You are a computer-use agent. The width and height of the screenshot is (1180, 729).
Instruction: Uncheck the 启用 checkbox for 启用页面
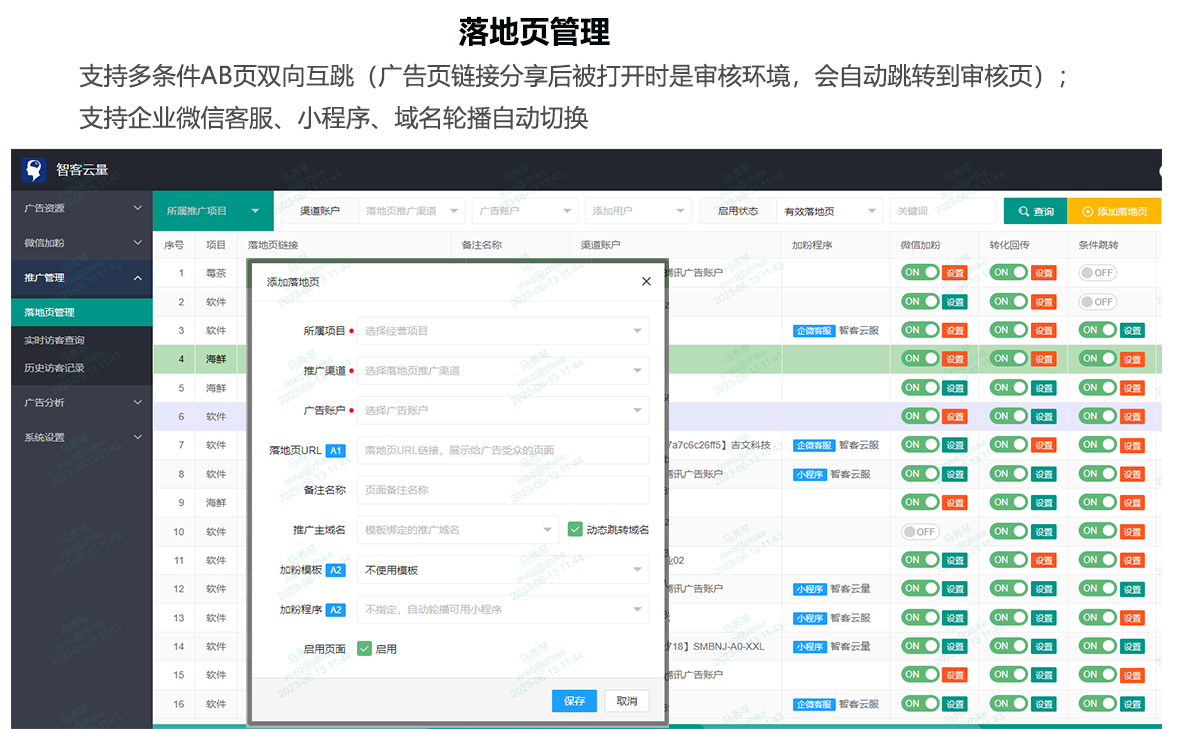tap(364, 649)
